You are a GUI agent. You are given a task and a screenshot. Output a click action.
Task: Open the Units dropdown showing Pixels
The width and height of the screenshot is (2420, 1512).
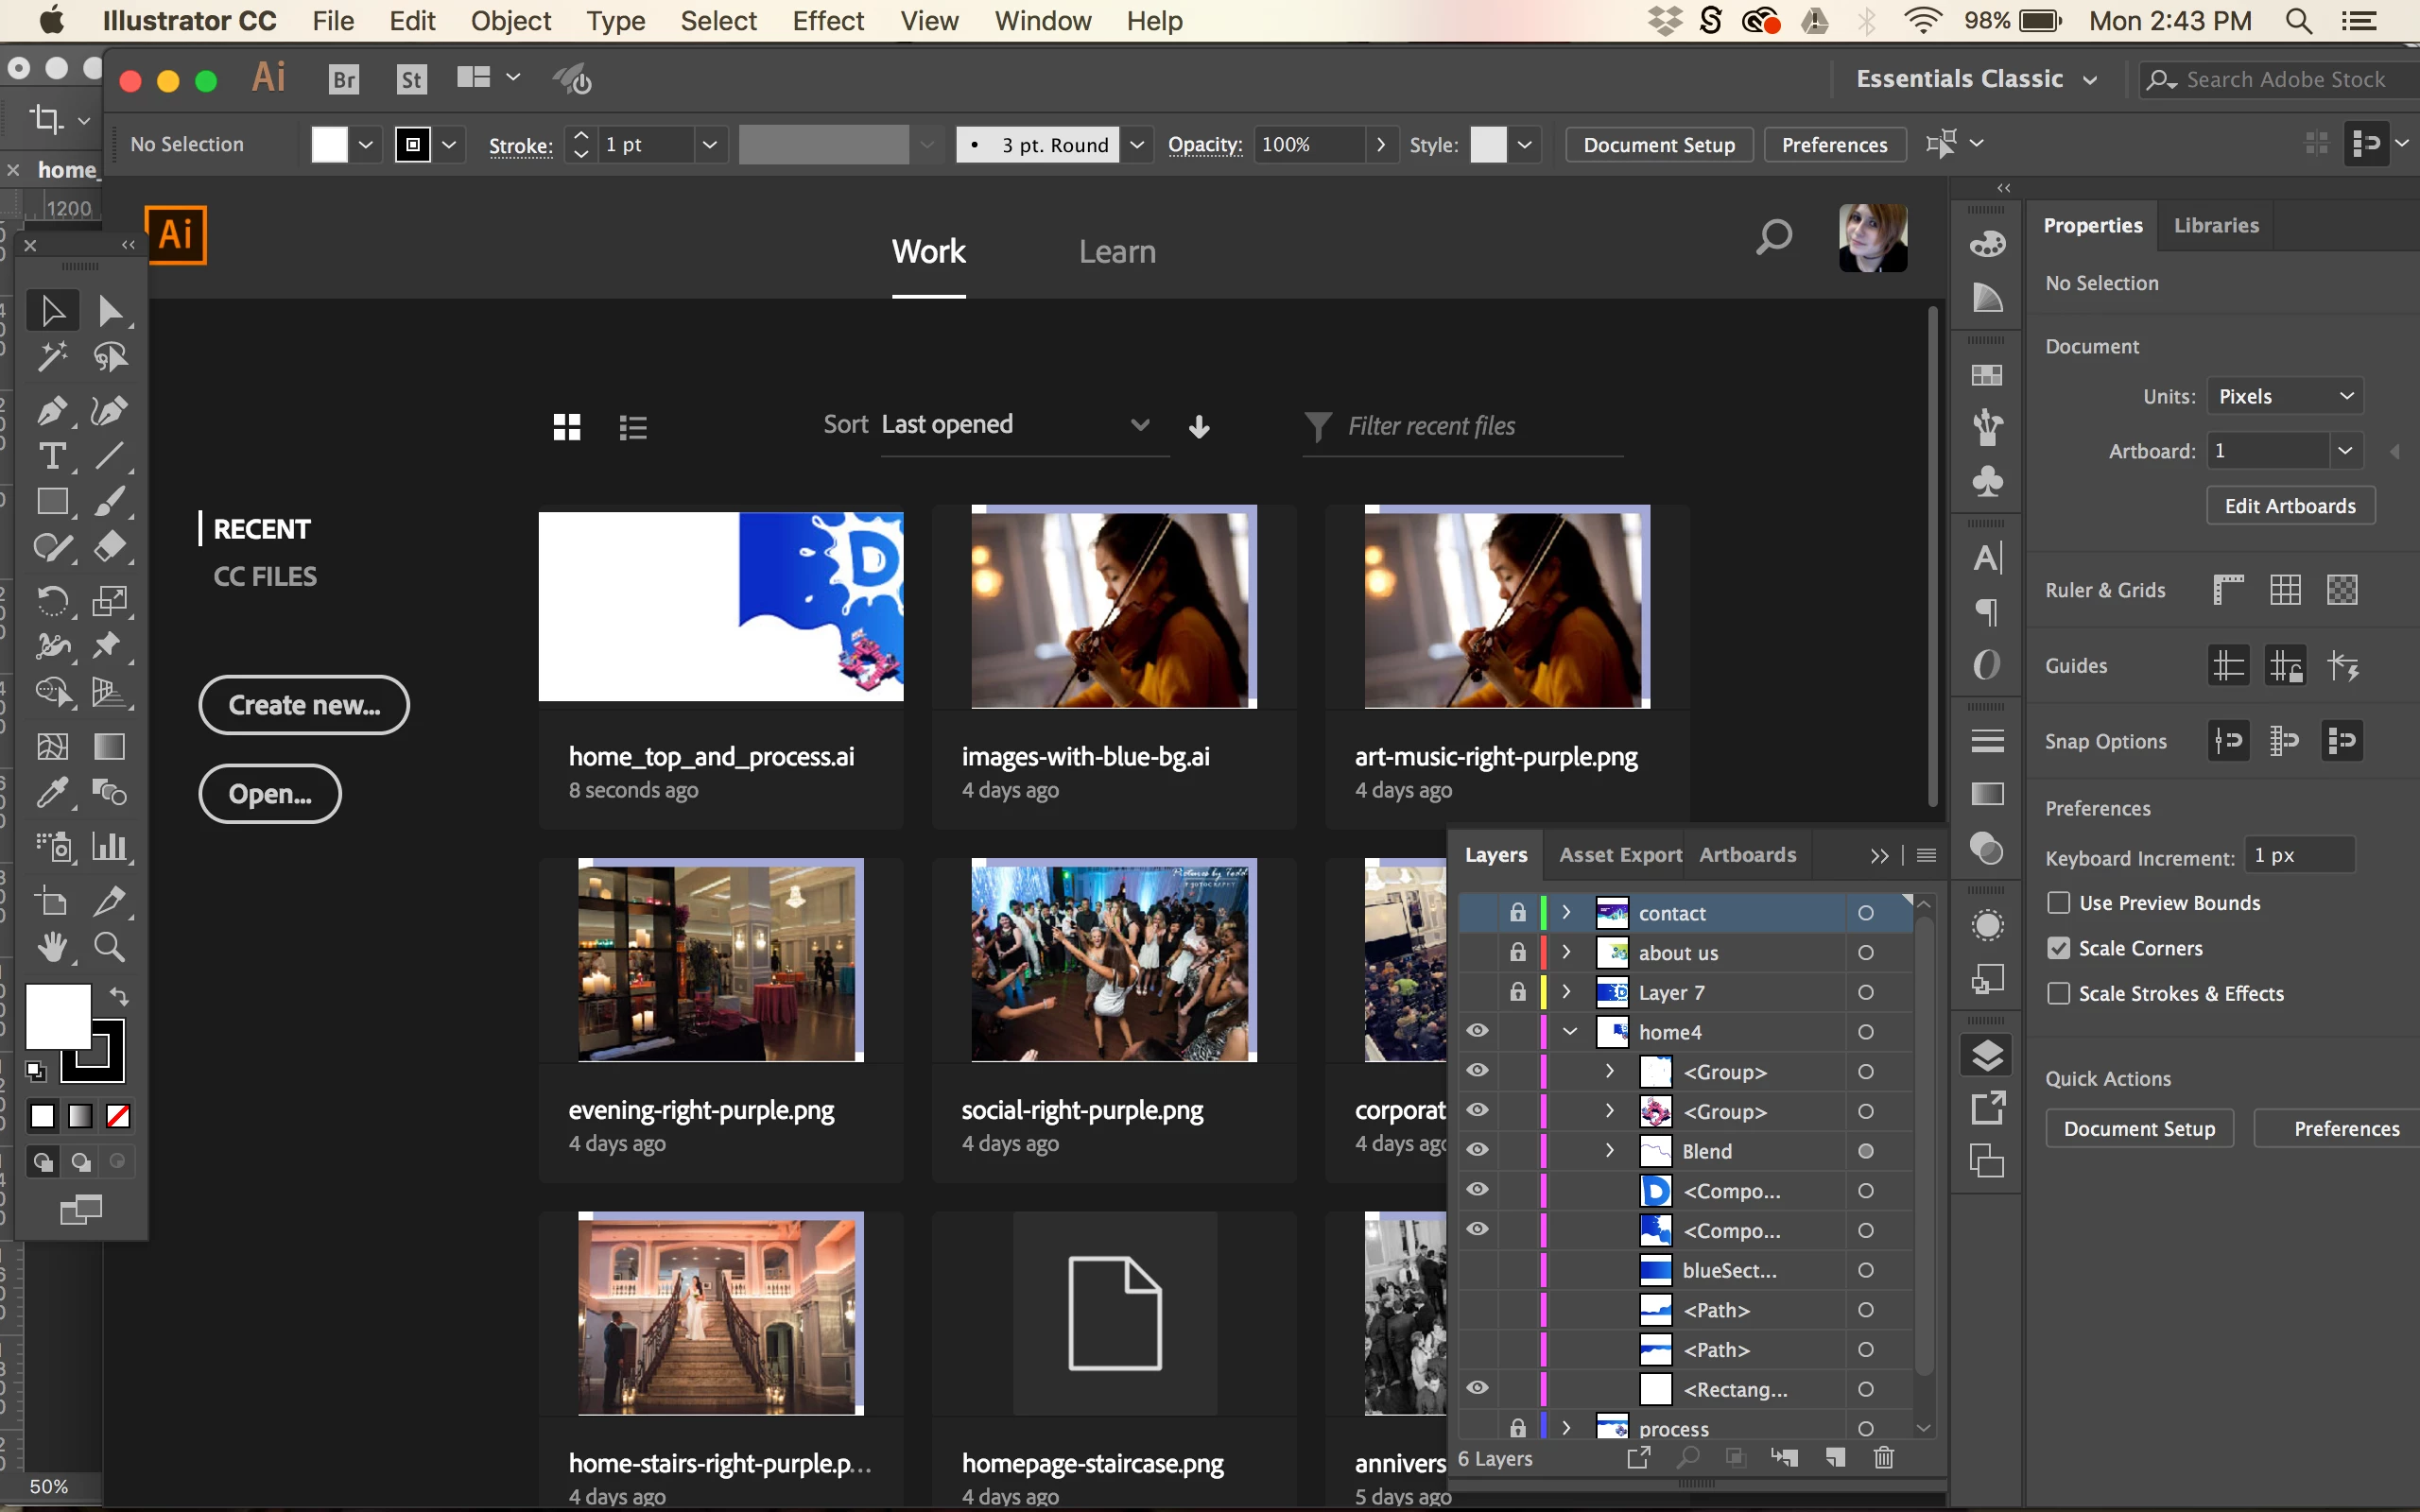(2285, 396)
